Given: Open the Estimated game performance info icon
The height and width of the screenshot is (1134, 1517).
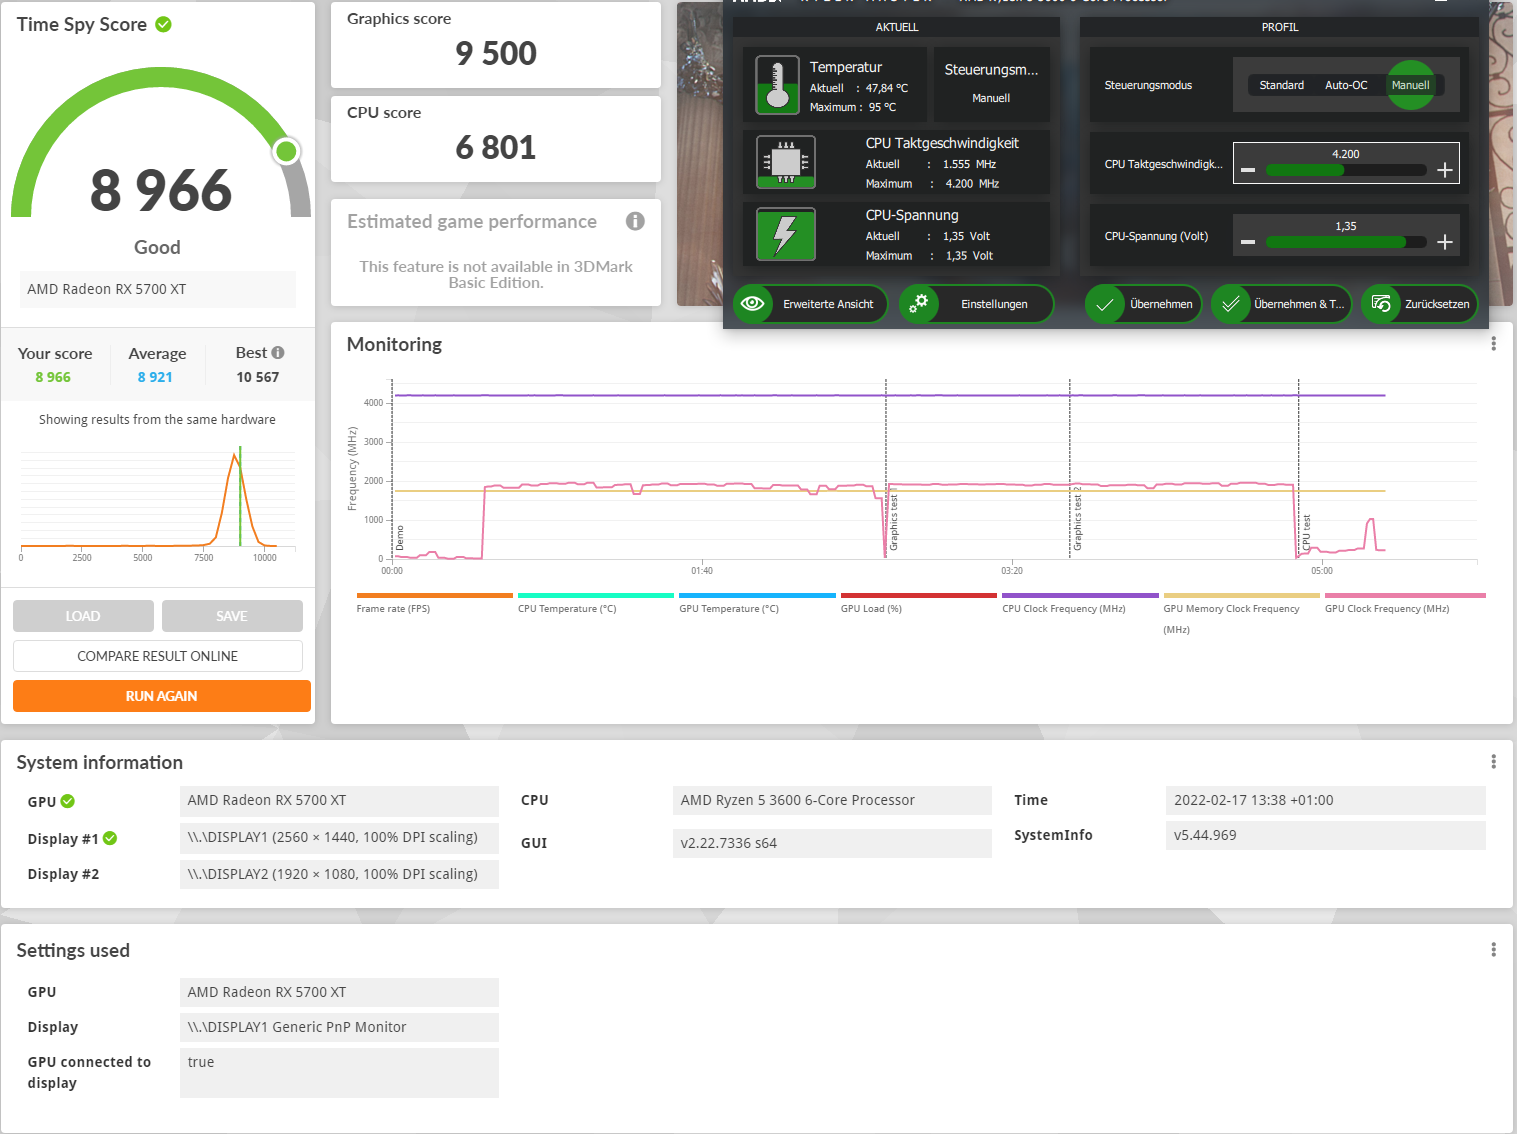Looking at the screenshot, I should 635,221.
